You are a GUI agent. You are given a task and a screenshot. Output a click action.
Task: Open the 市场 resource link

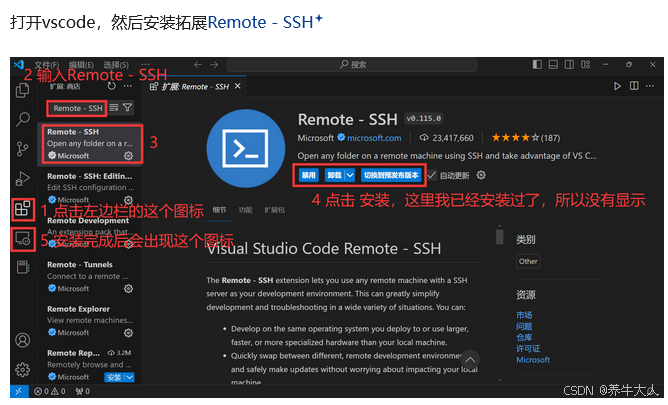pyautogui.click(x=524, y=315)
